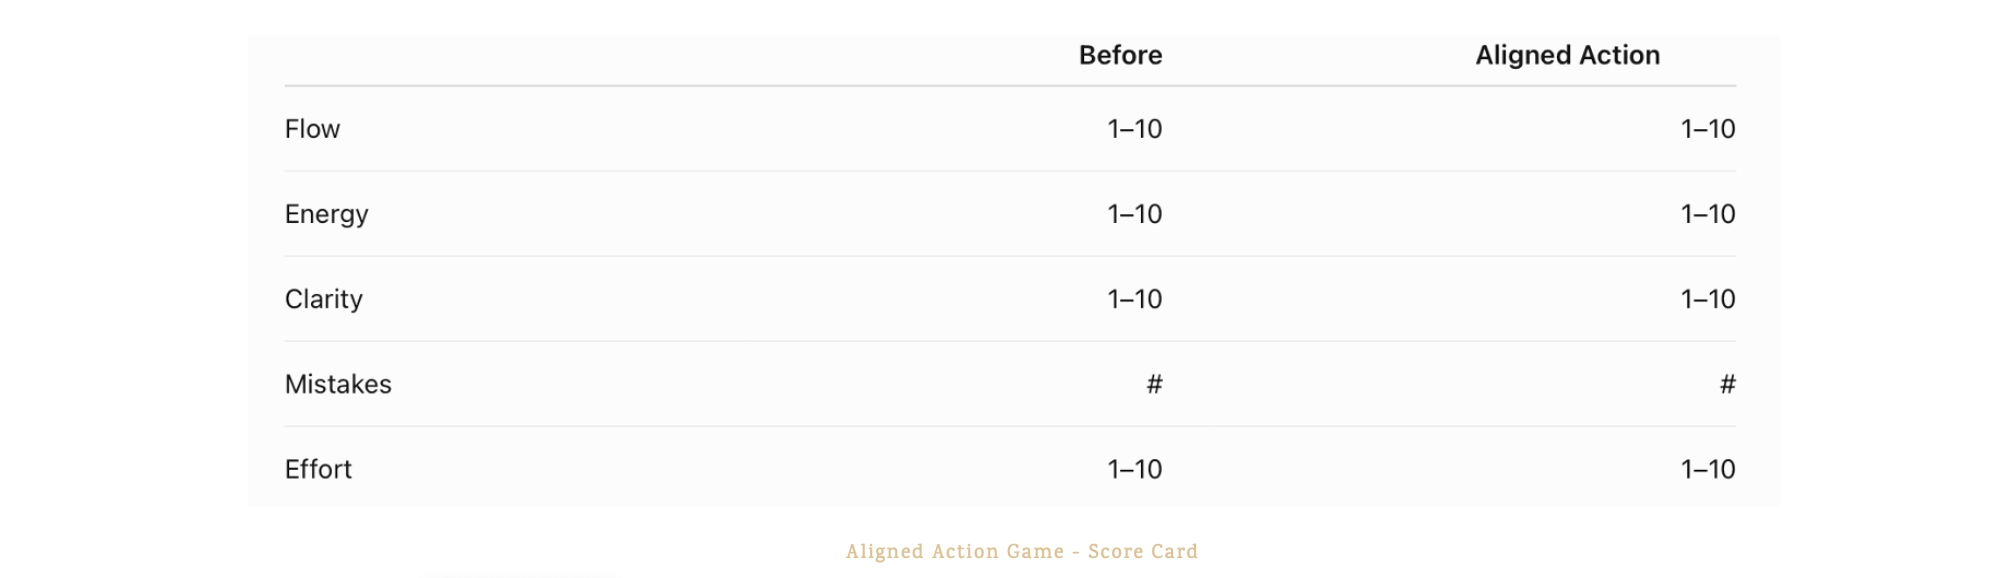This screenshot has height=578, width=2000.
Task: Click the Mistakes Before # cell
Action: coord(1154,384)
